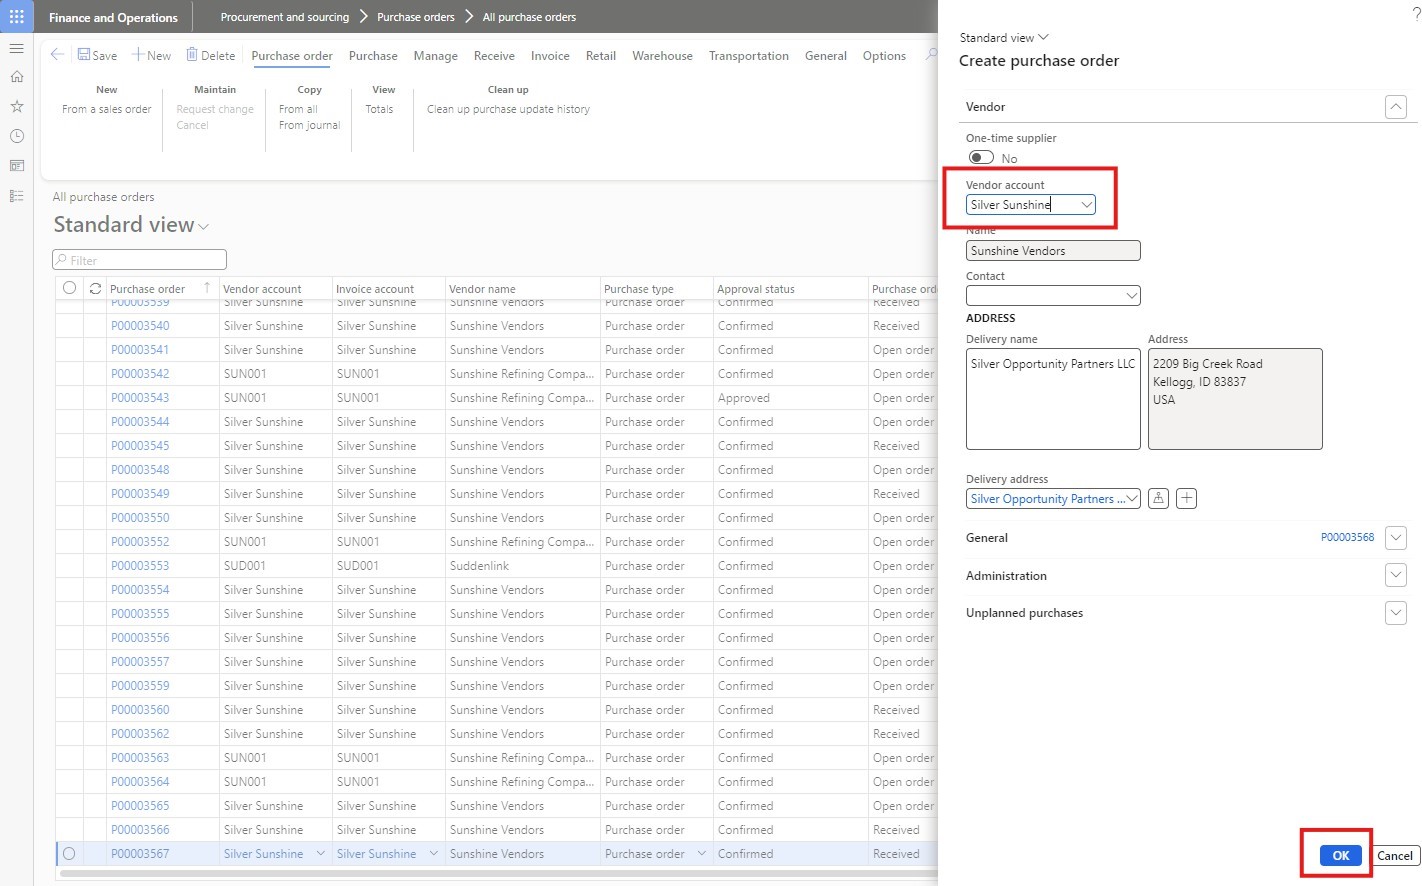Open the Vendor account dropdown
Image resolution: width=1422 pixels, height=886 pixels.
click(1086, 205)
